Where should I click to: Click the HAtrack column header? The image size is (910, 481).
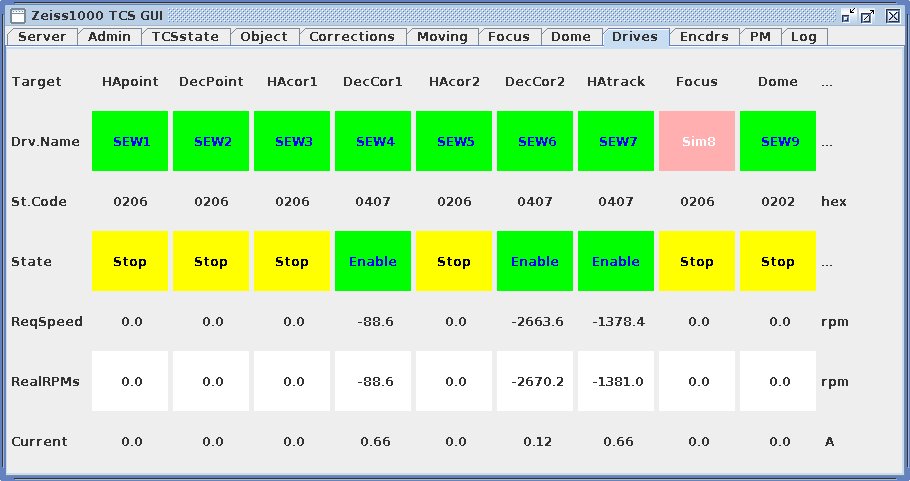pos(616,82)
